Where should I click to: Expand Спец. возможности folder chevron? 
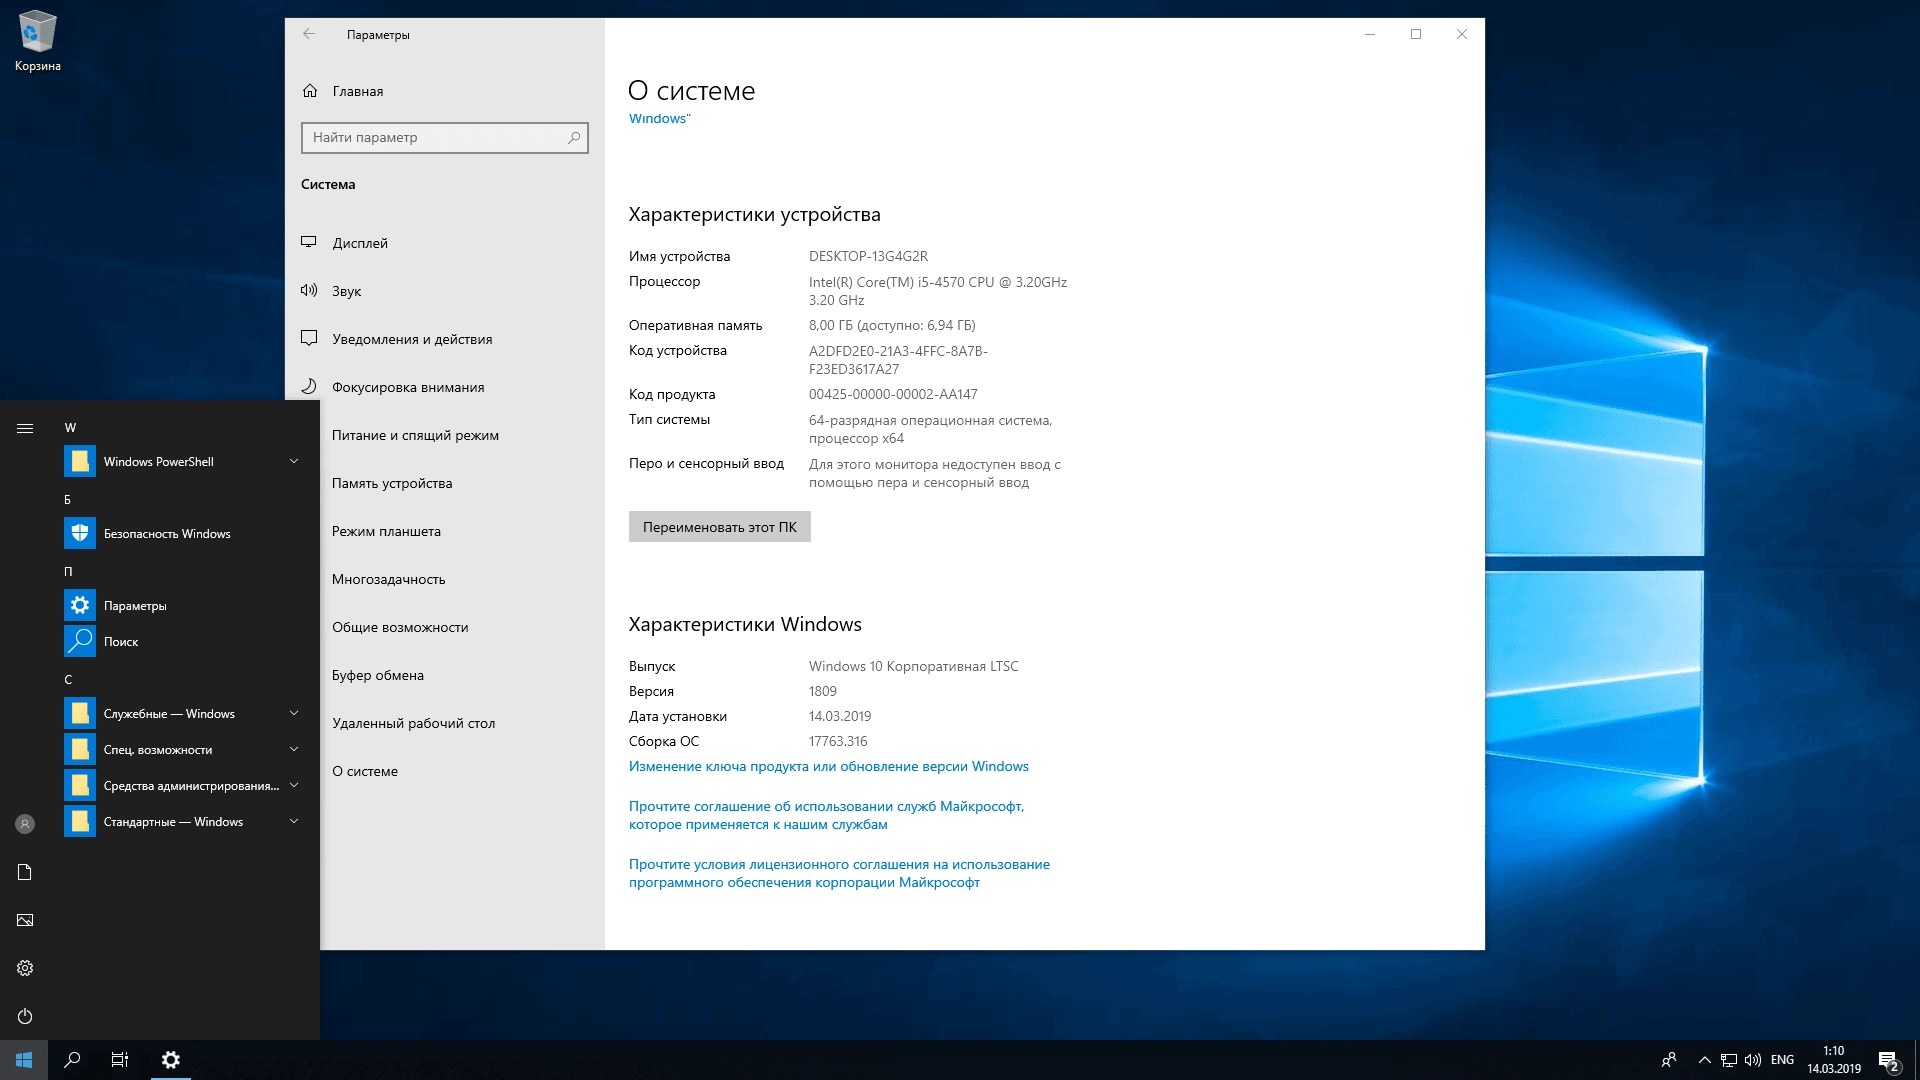click(294, 749)
